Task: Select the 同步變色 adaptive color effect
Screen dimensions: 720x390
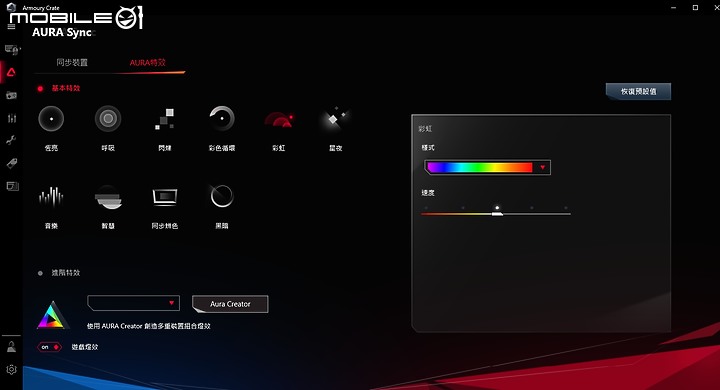Action: (x=165, y=197)
